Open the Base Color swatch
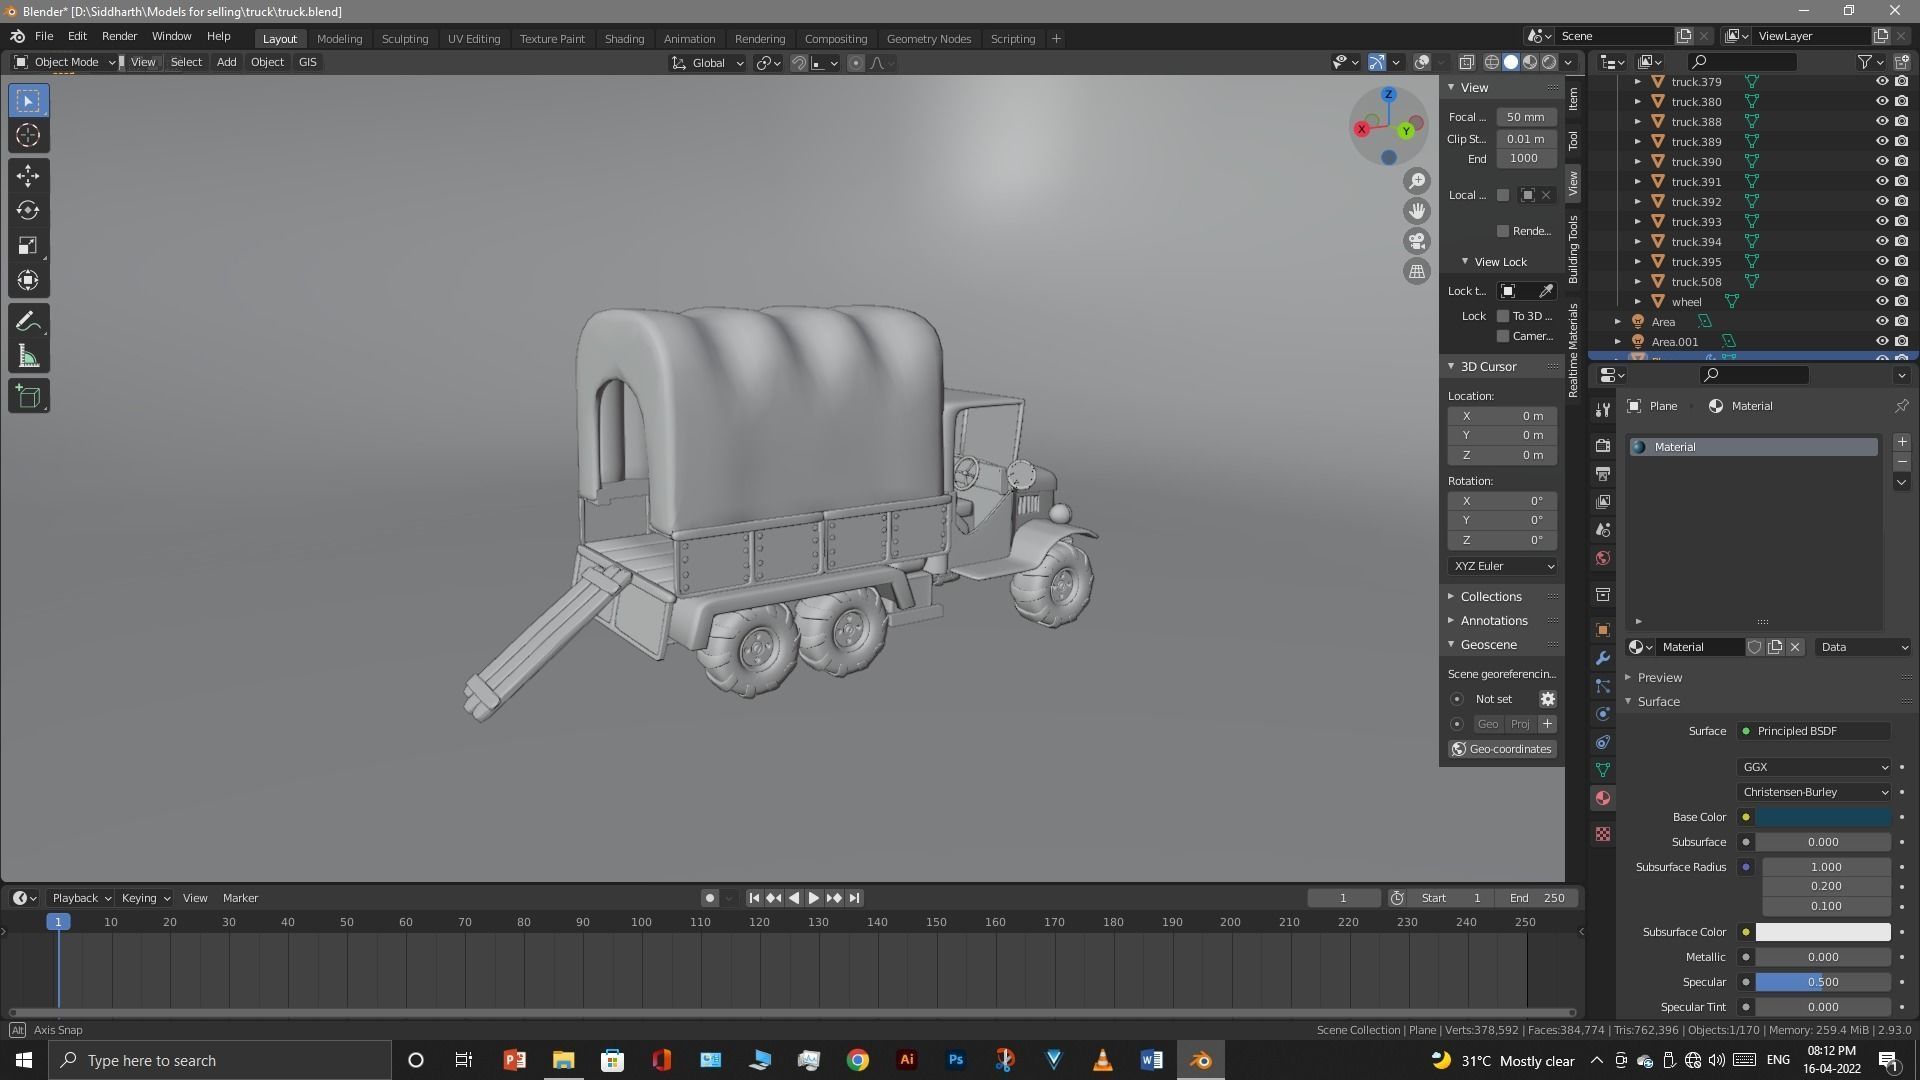The height and width of the screenshot is (1080, 1920). point(1823,817)
